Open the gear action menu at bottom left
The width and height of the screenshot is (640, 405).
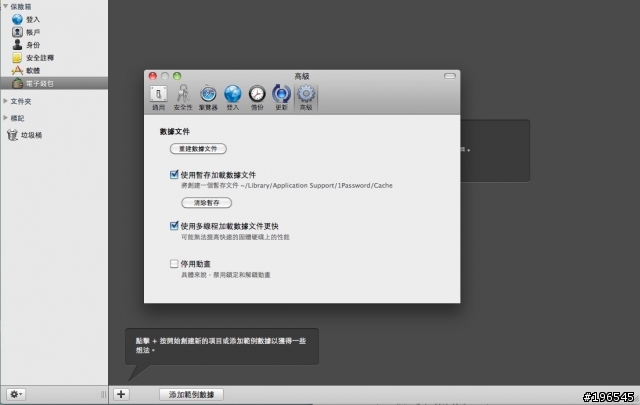tap(16, 394)
